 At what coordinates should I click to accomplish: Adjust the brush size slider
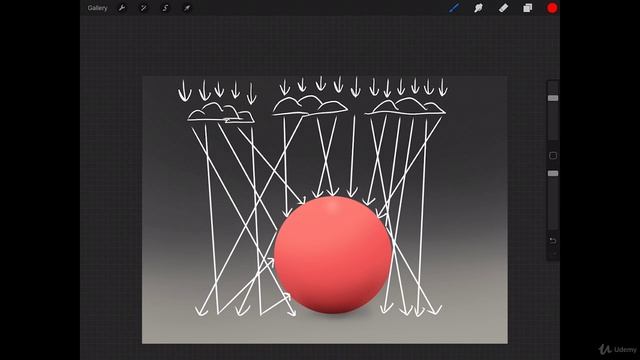(553, 98)
